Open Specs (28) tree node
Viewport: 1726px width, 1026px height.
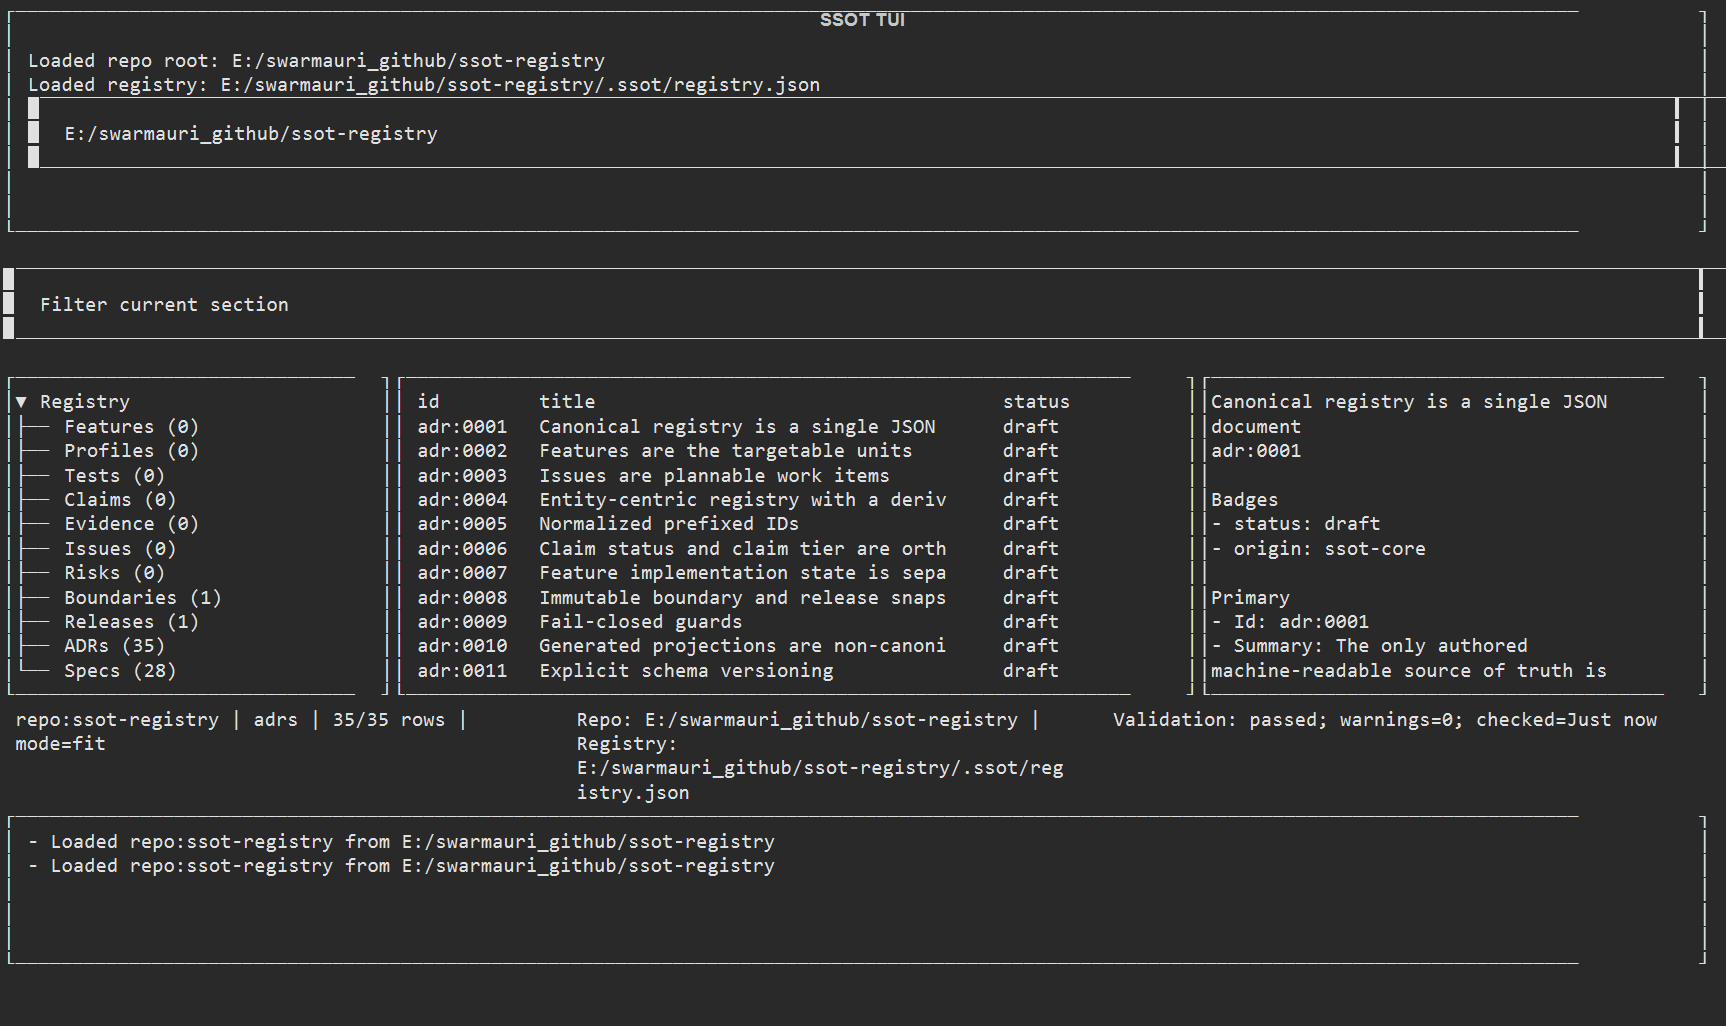click(x=120, y=671)
